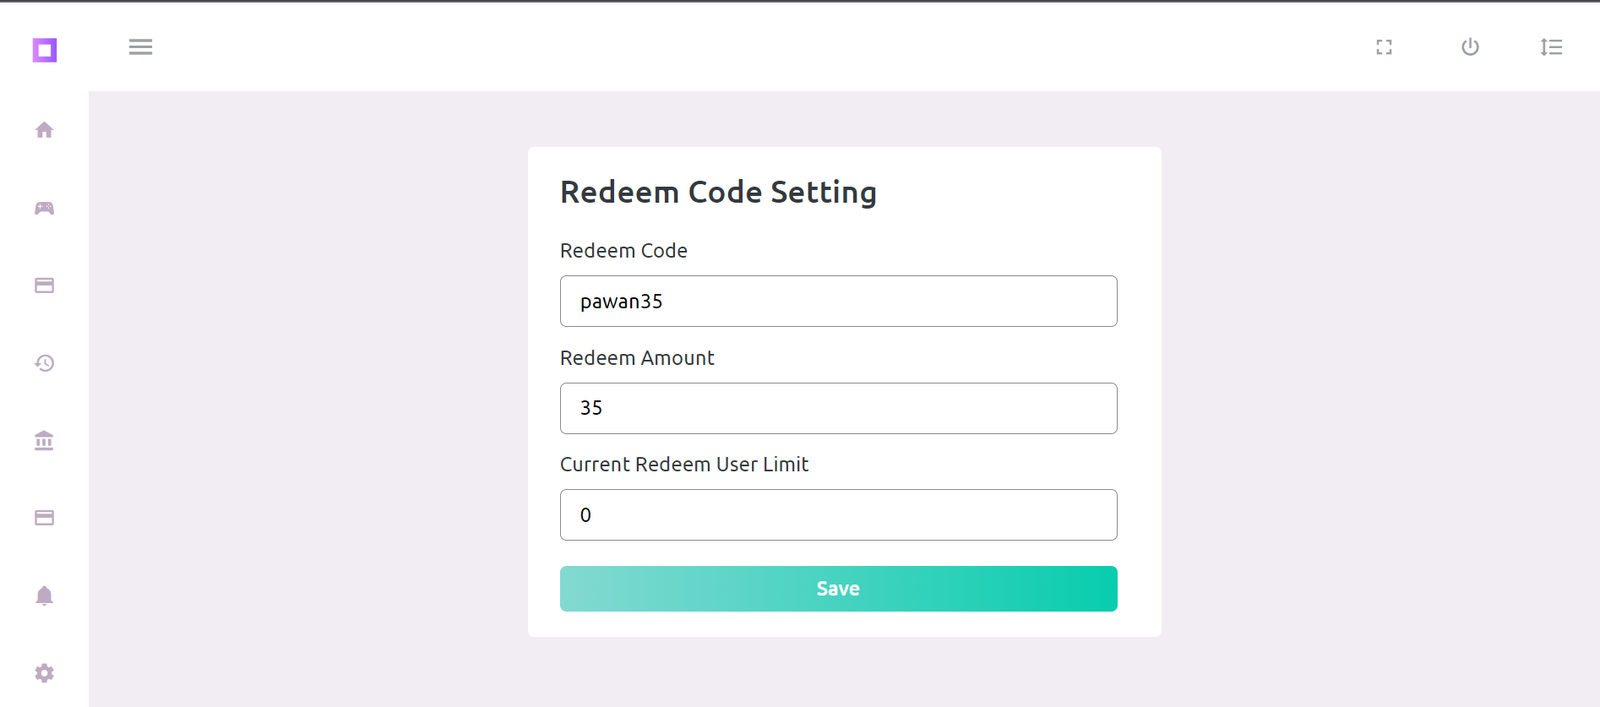
Task: Click the Redeem Amount field
Action: point(838,408)
